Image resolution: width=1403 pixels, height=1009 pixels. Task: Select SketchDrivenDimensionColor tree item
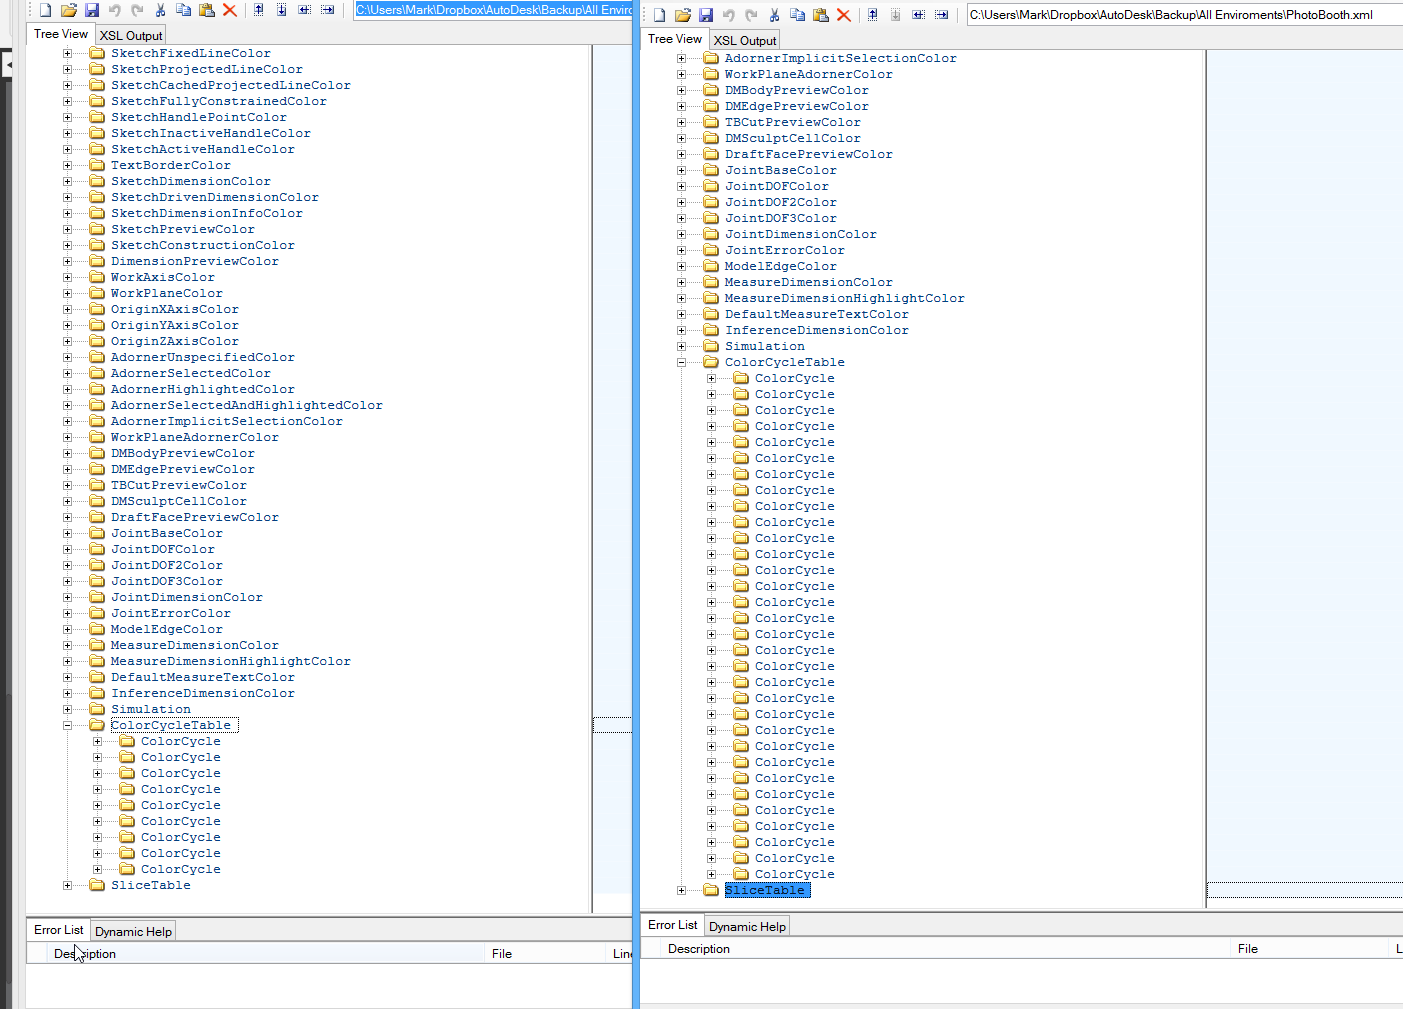point(214,197)
